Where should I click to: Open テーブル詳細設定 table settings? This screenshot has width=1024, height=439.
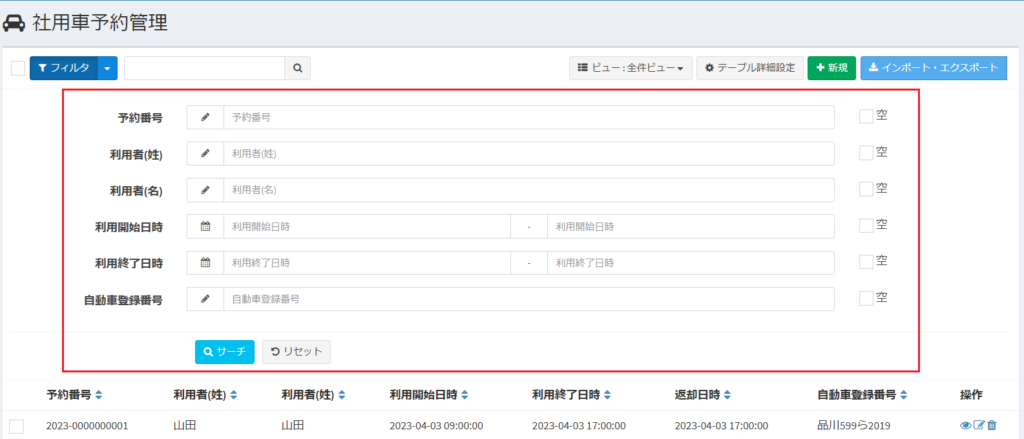pos(750,68)
